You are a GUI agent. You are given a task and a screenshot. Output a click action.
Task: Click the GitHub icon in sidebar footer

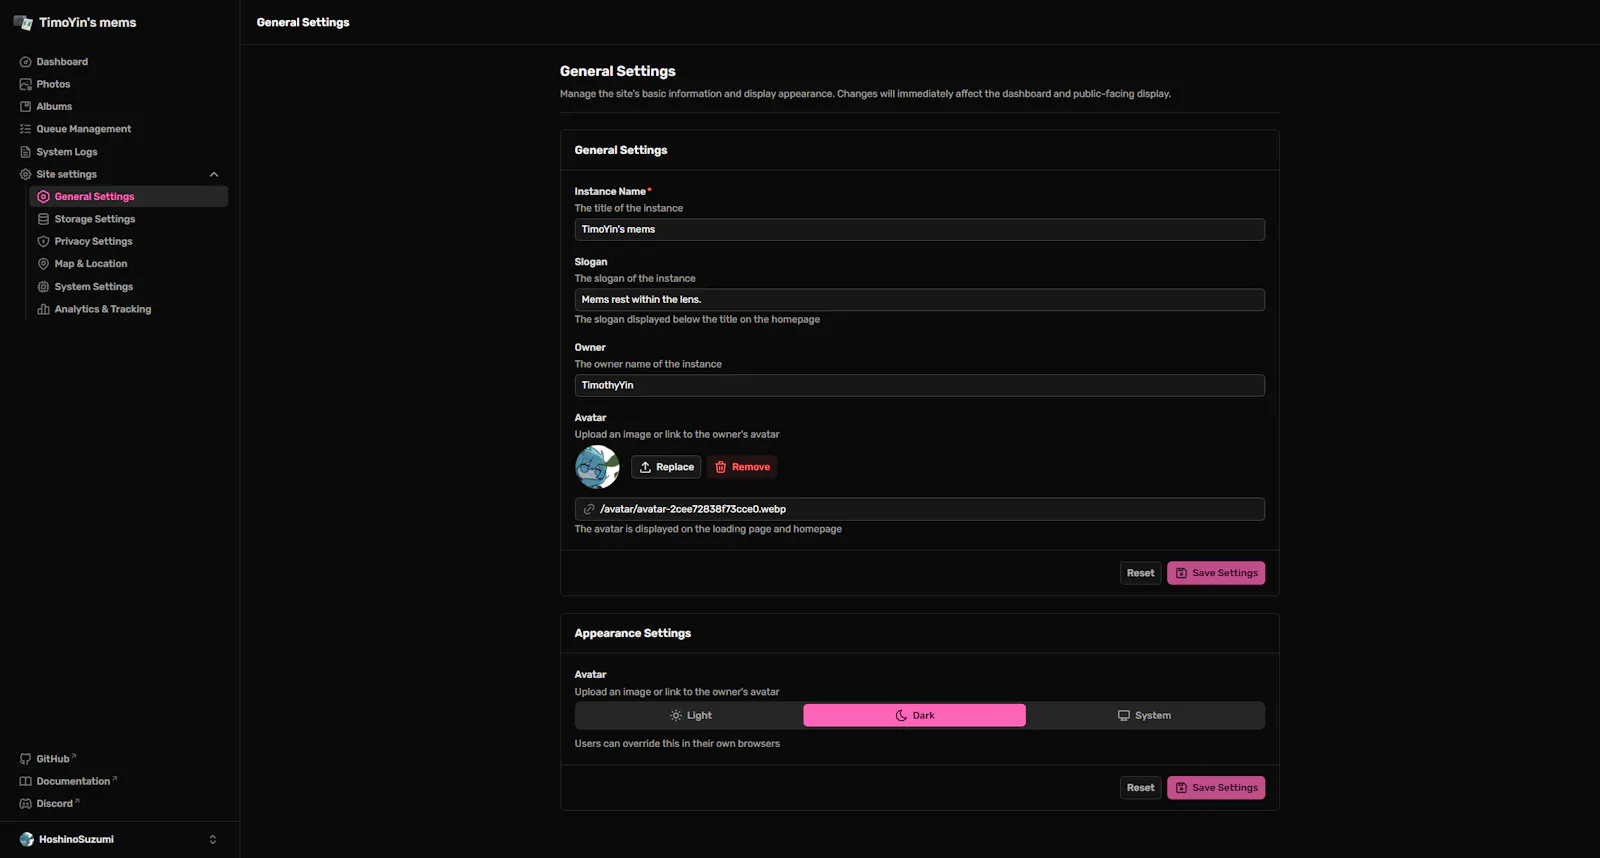pos(26,759)
